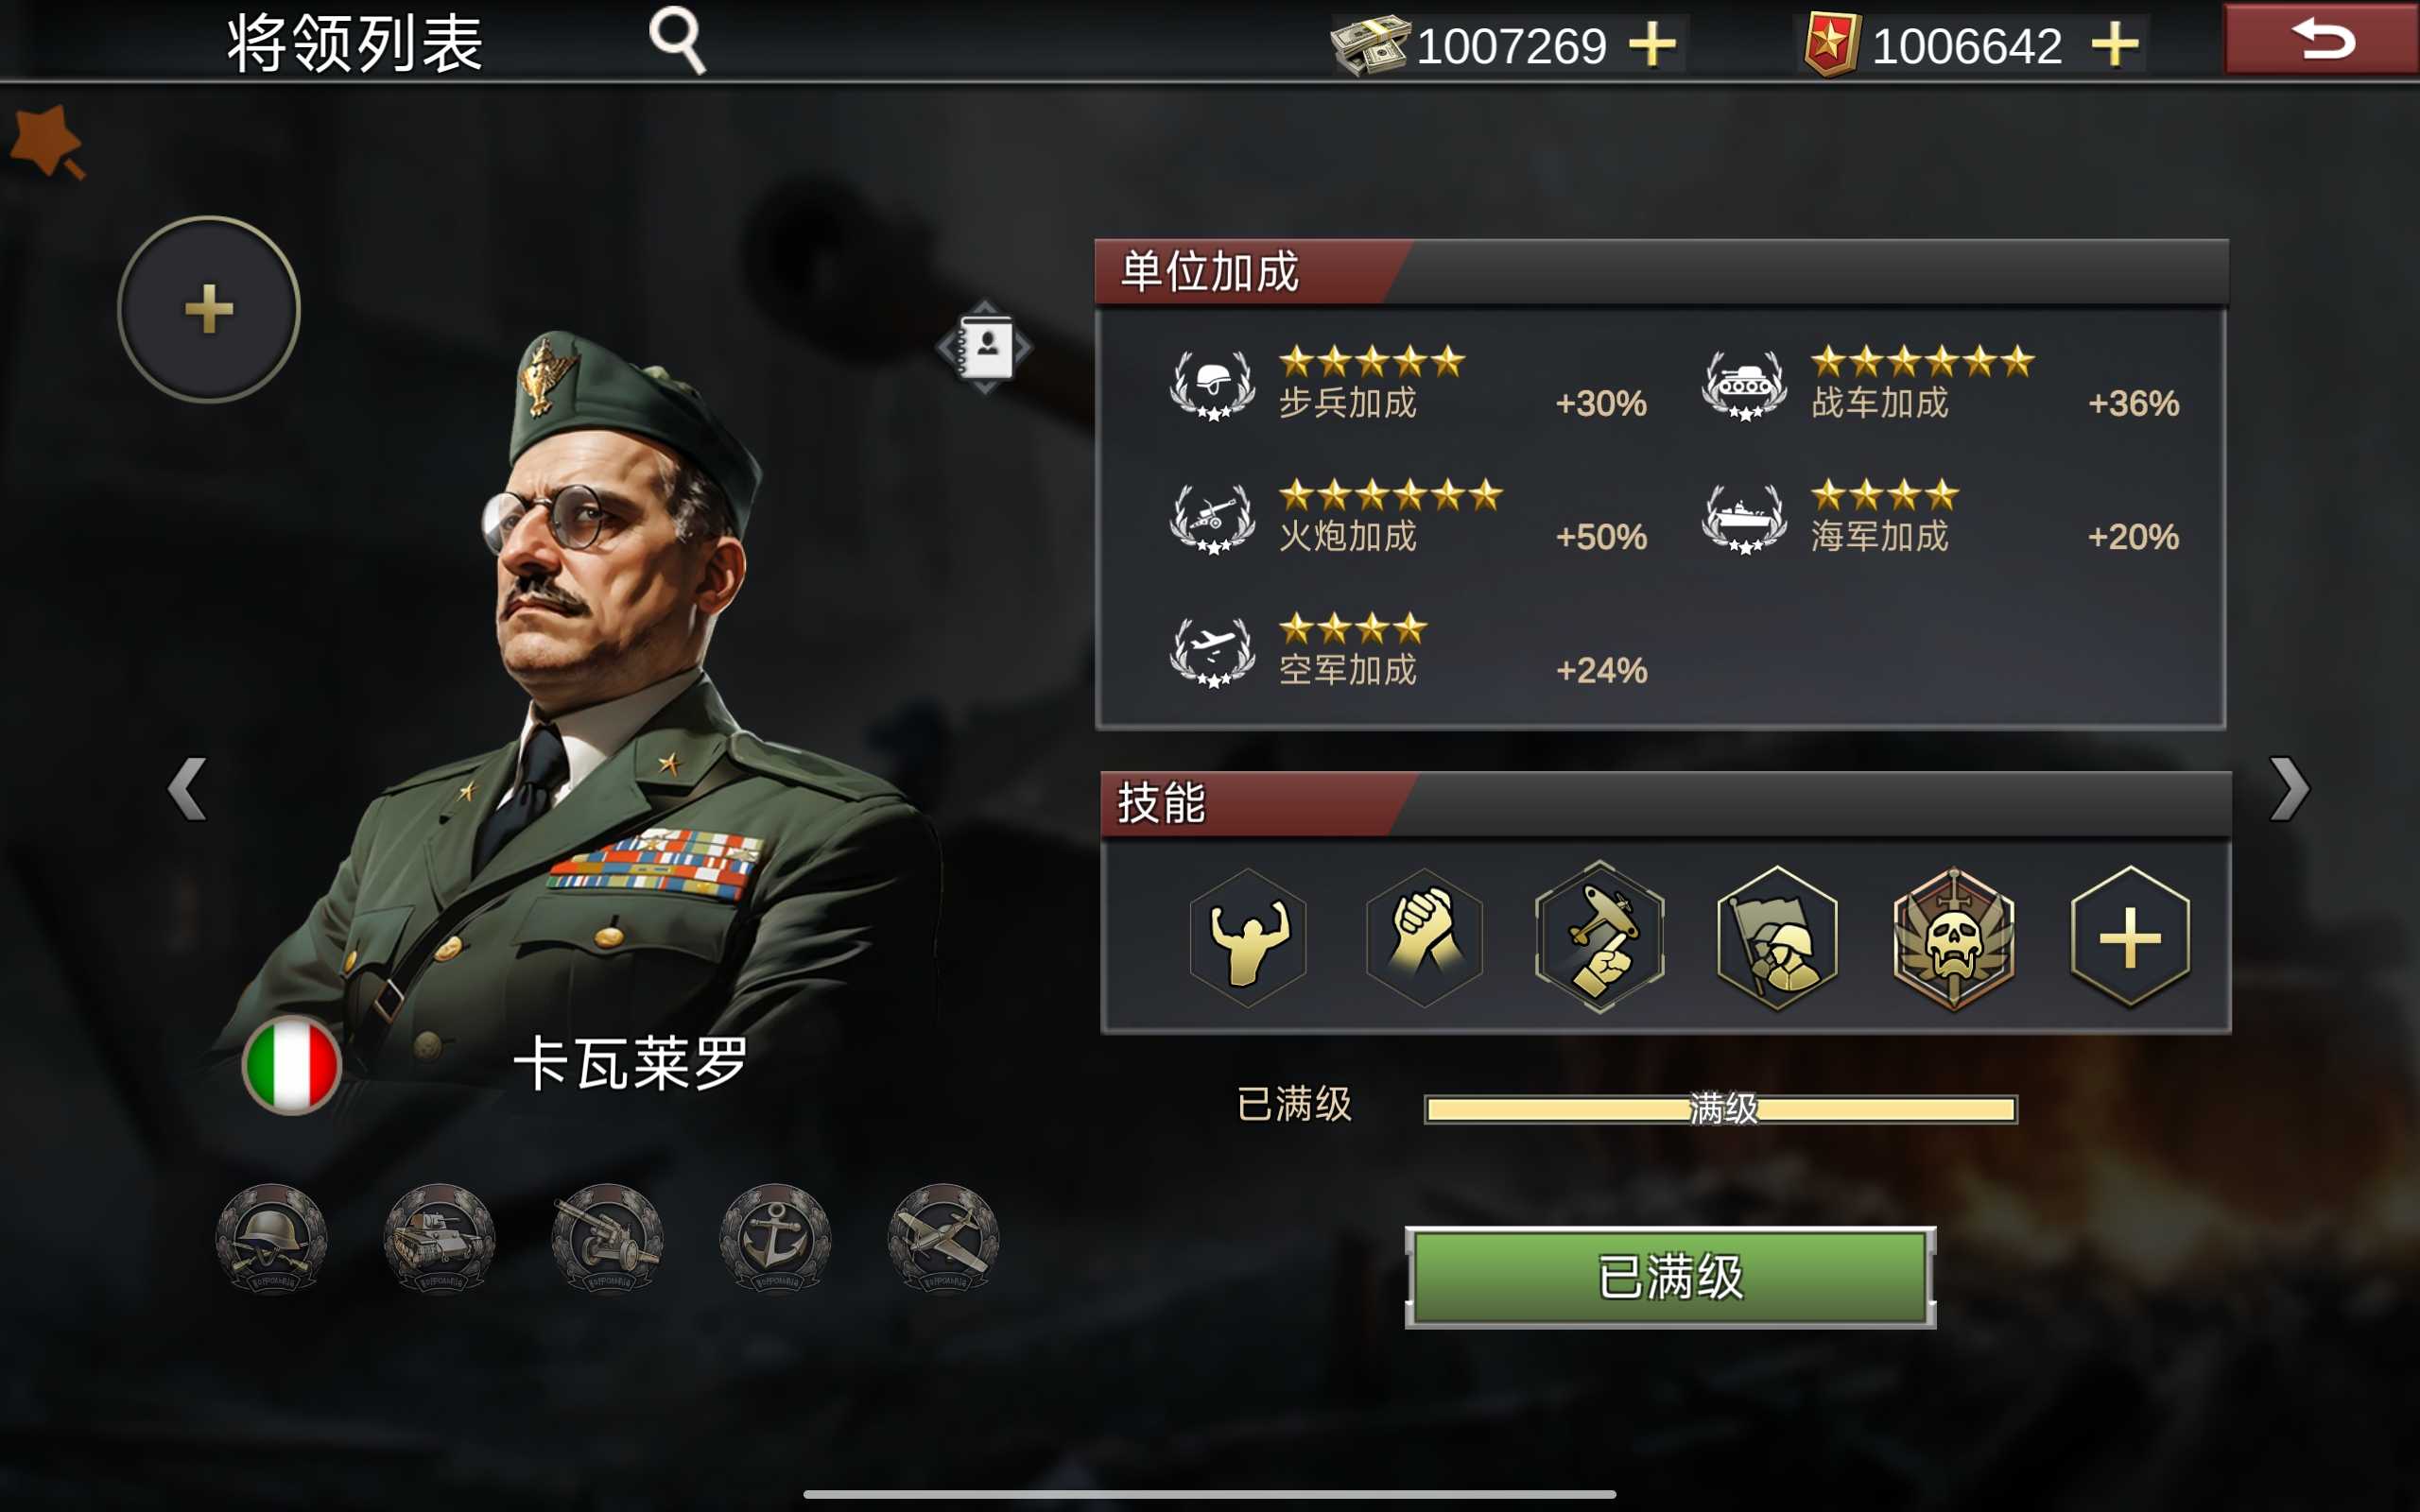Select the handshake skill icon
The height and width of the screenshot is (1512, 2420).
click(1424, 938)
